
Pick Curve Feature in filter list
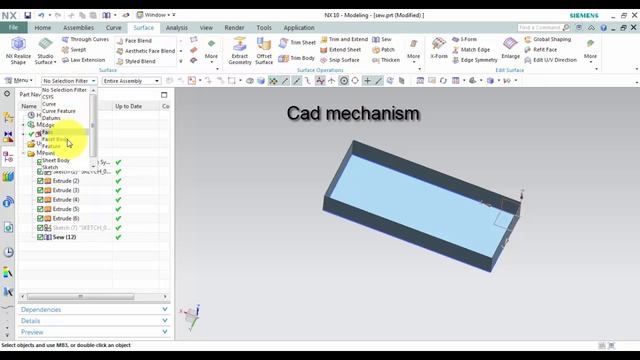pos(59,111)
